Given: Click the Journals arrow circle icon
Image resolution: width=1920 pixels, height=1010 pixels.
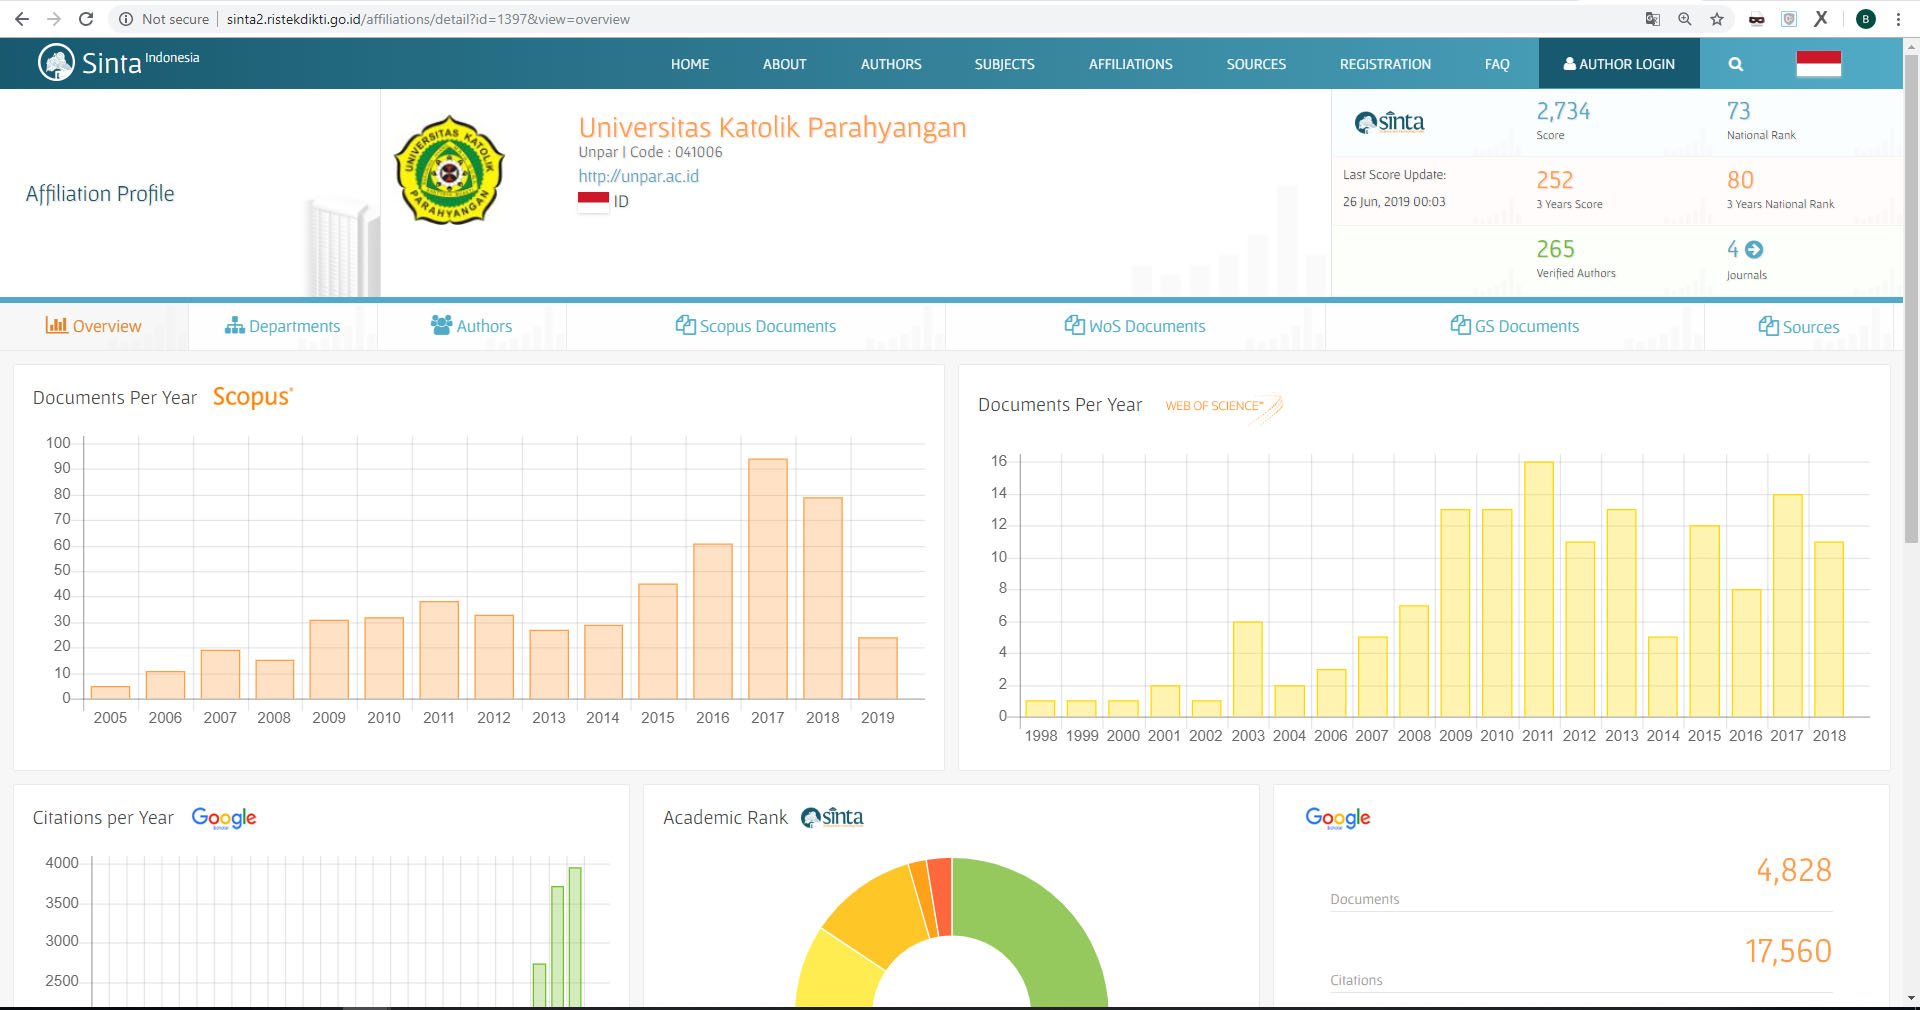Looking at the screenshot, I should (1754, 250).
